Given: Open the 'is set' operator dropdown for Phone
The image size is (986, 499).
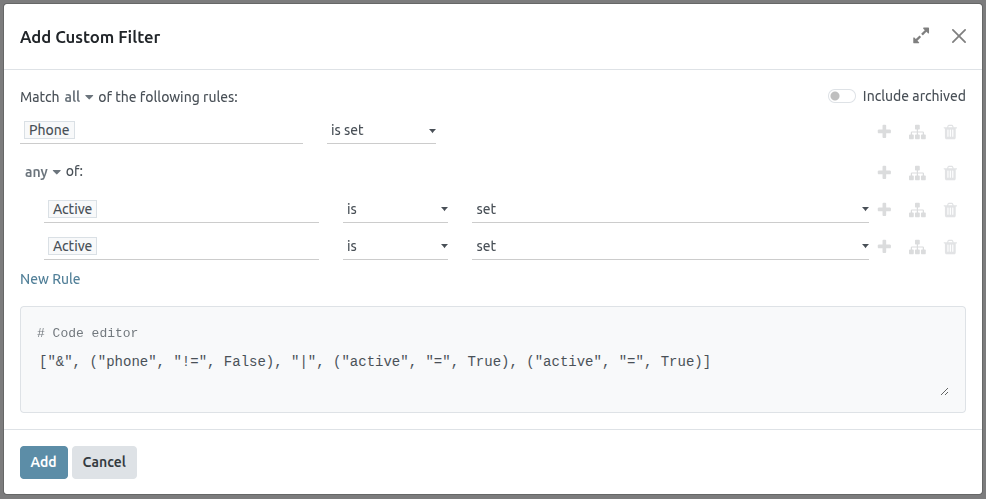Looking at the screenshot, I should pyautogui.click(x=381, y=130).
